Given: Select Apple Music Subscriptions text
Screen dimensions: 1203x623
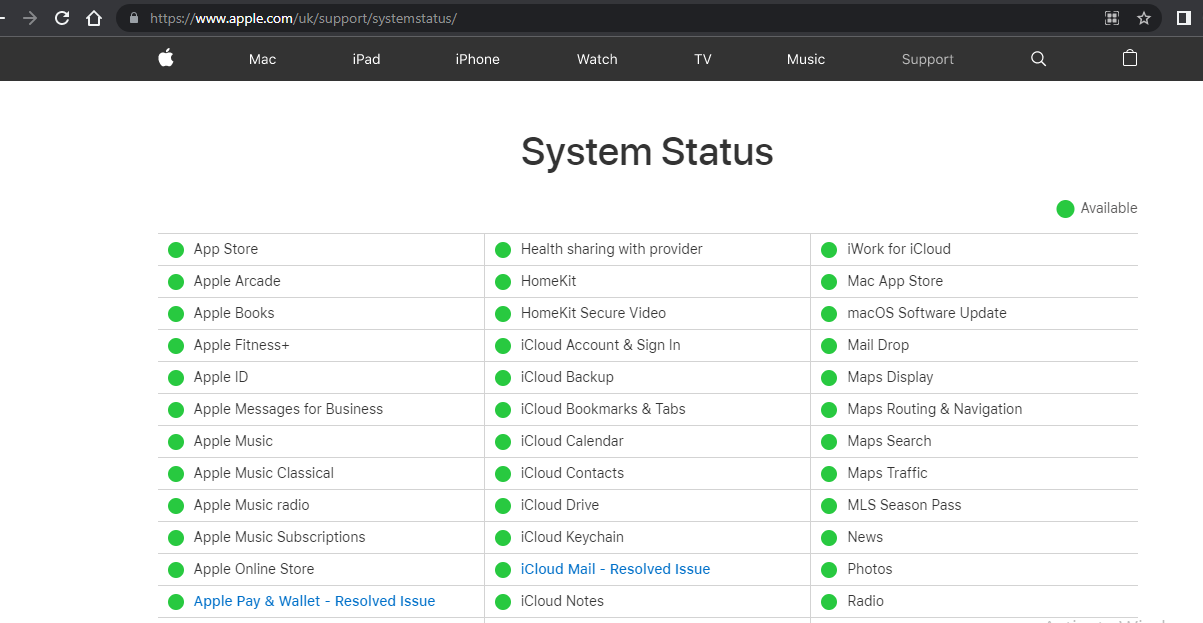Looking at the screenshot, I should point(280,537).
